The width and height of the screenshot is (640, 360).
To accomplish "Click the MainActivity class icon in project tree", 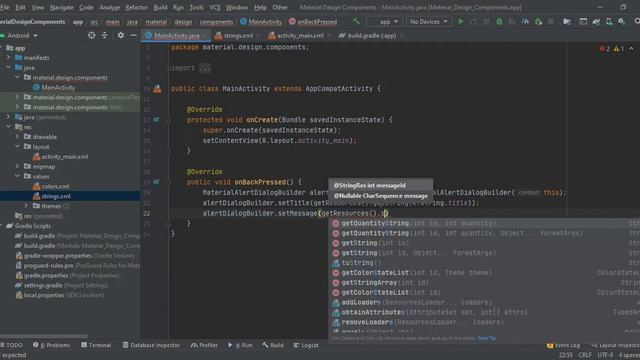I will pos(36,87).
